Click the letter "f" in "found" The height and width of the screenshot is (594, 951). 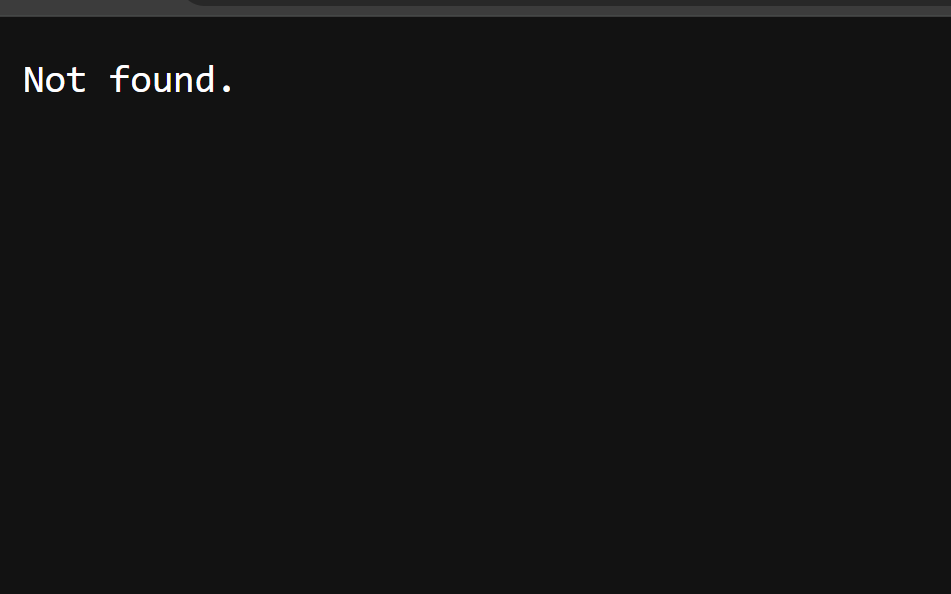(118, 79)
